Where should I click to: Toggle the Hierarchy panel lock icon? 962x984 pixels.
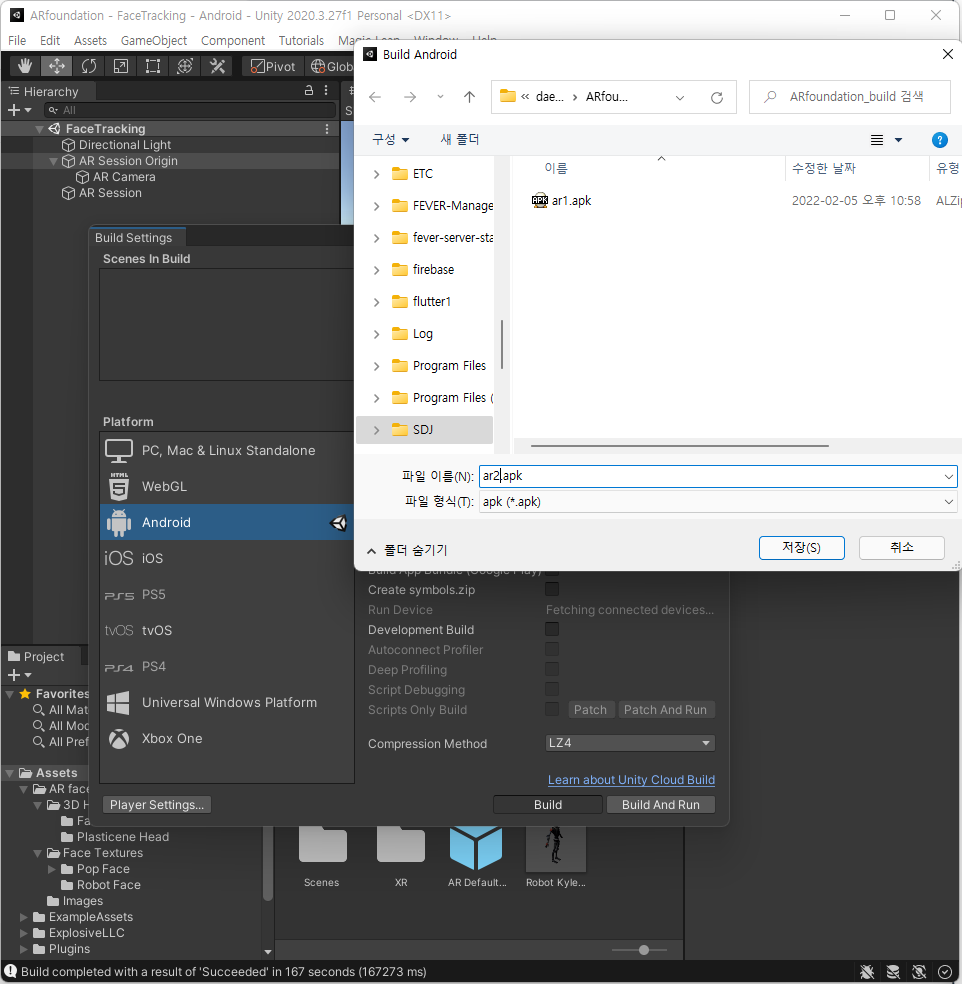point(309,90)
